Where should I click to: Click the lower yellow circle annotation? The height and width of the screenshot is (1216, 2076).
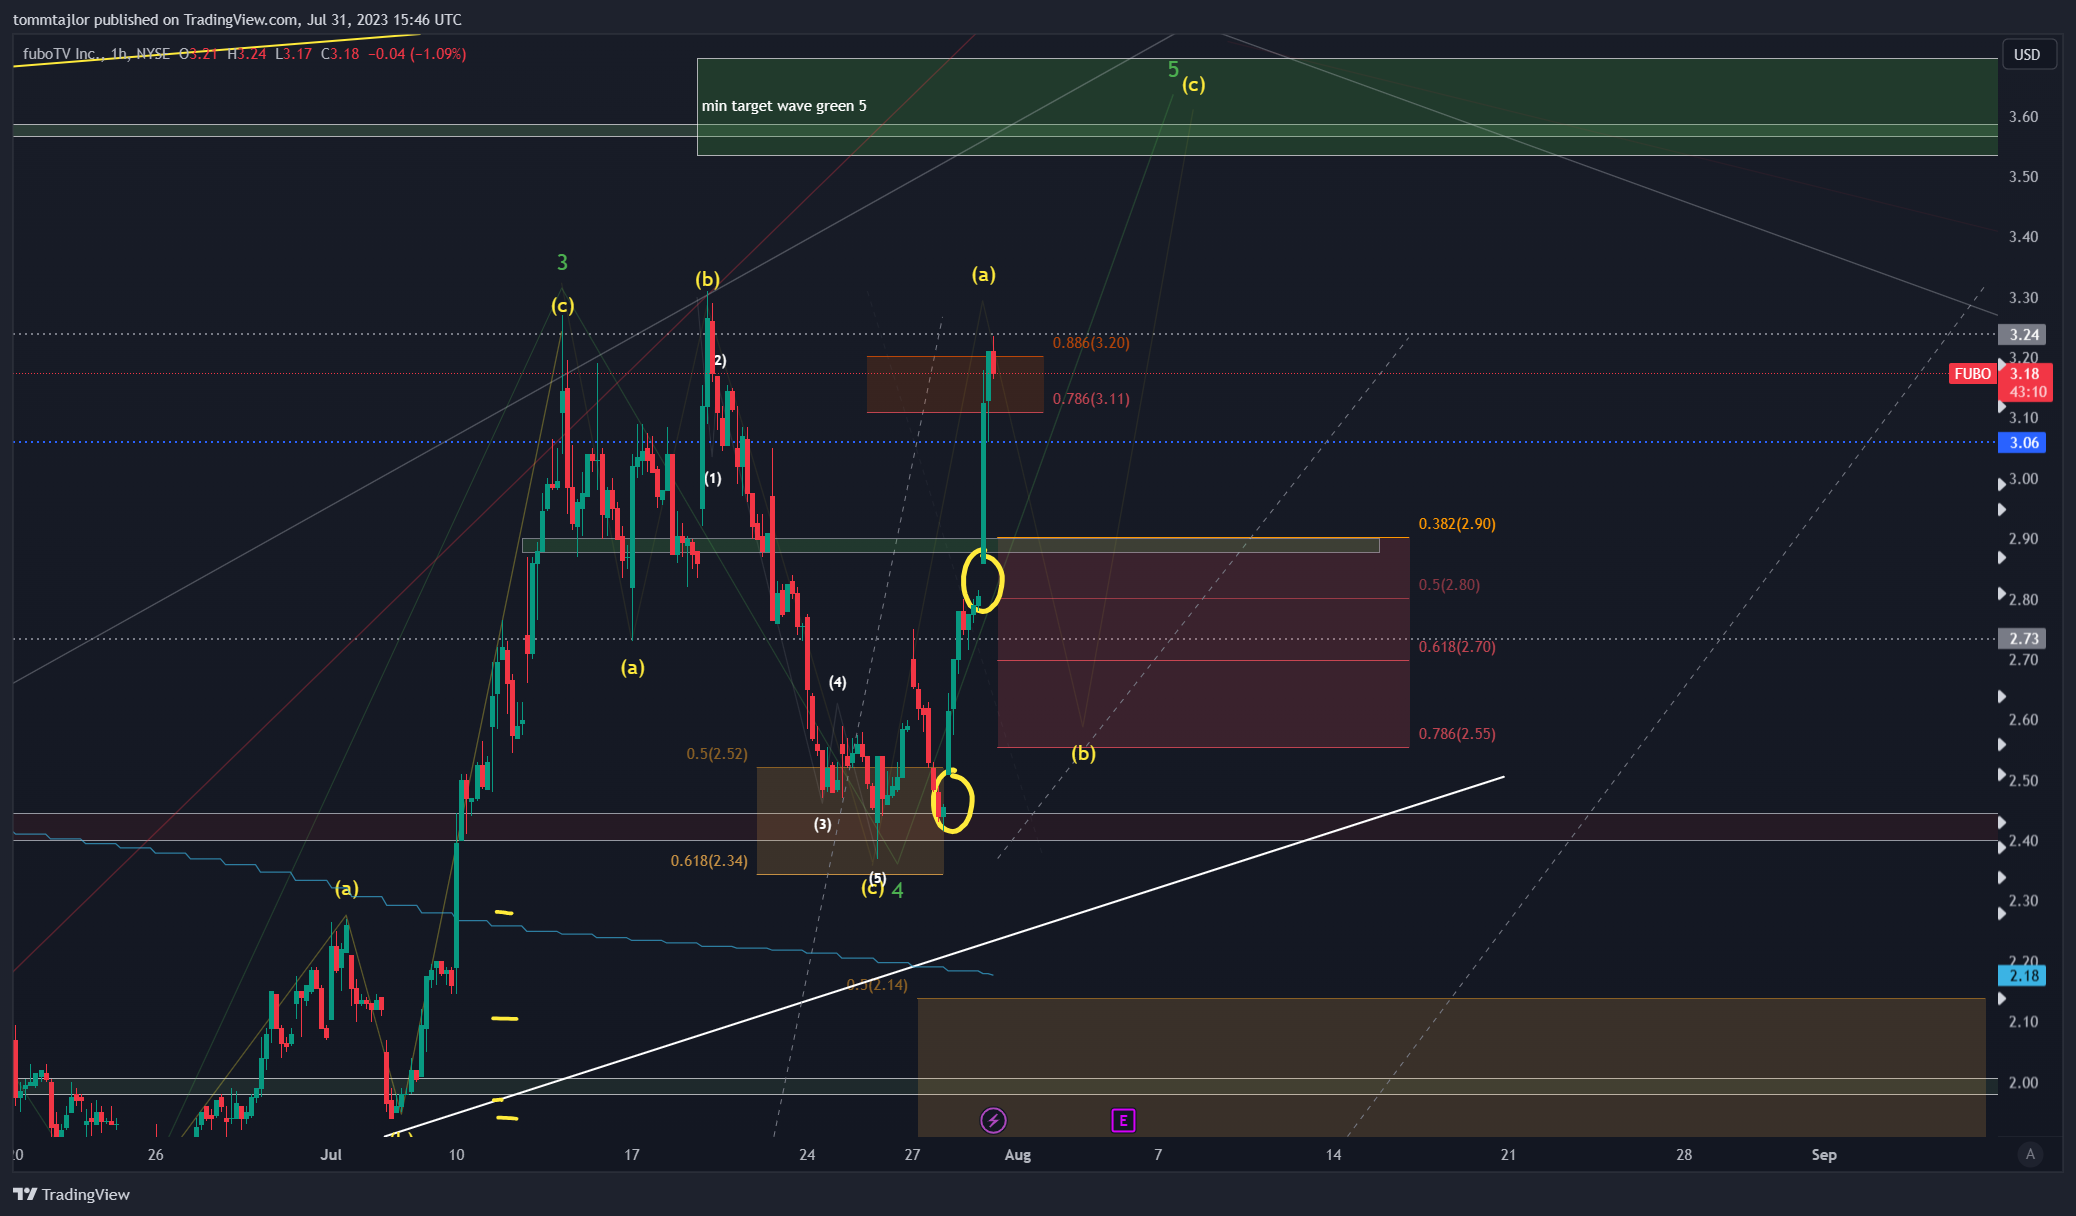[x=953, y=800]
